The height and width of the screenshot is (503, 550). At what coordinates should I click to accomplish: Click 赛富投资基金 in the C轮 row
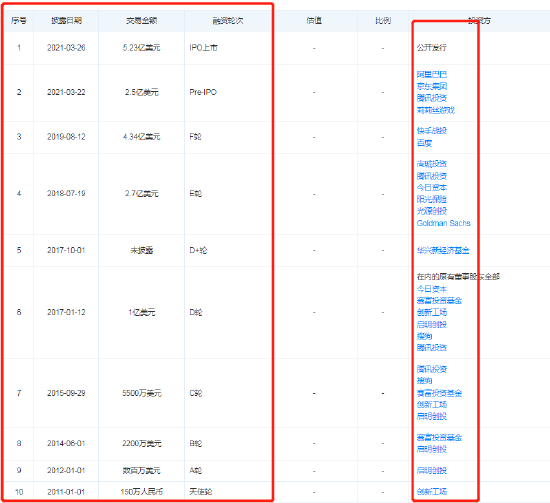pos(439,393)
